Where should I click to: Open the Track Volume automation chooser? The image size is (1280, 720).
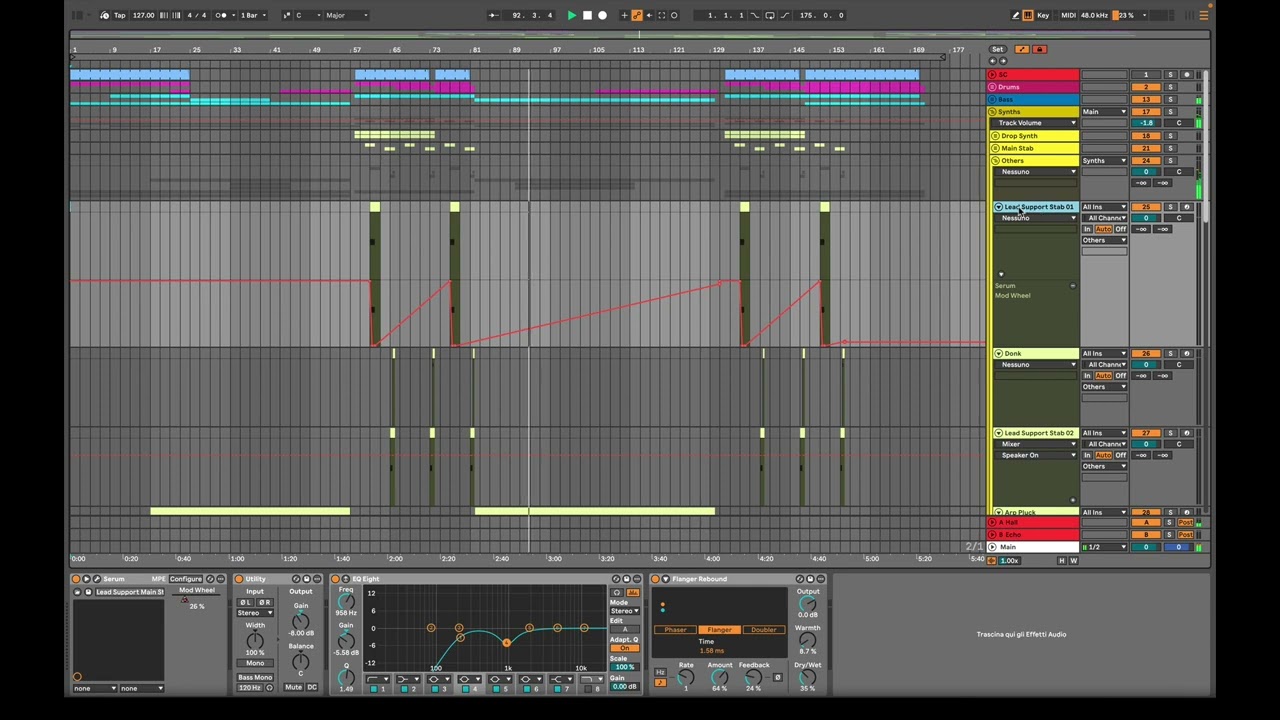1037,123
